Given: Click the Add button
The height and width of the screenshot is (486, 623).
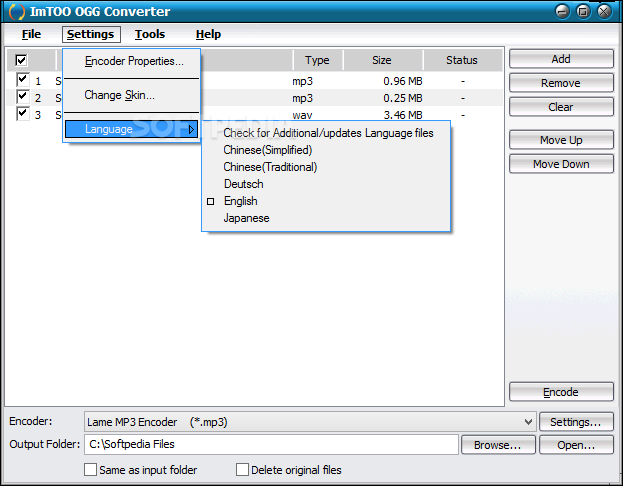Looking at the screenshot, I should tap(561, 59).
